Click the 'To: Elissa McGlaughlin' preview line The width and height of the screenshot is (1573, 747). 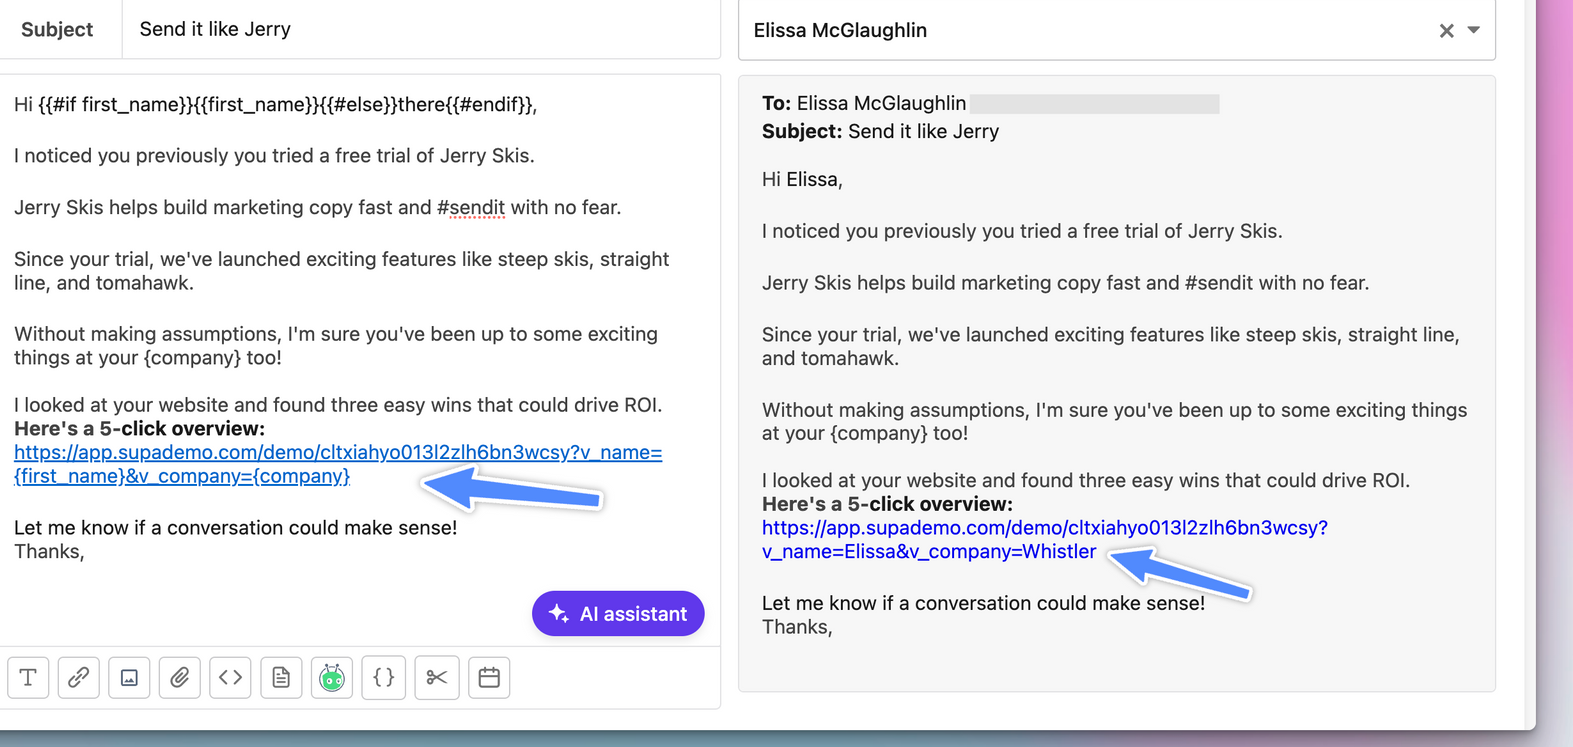[864, 104]
